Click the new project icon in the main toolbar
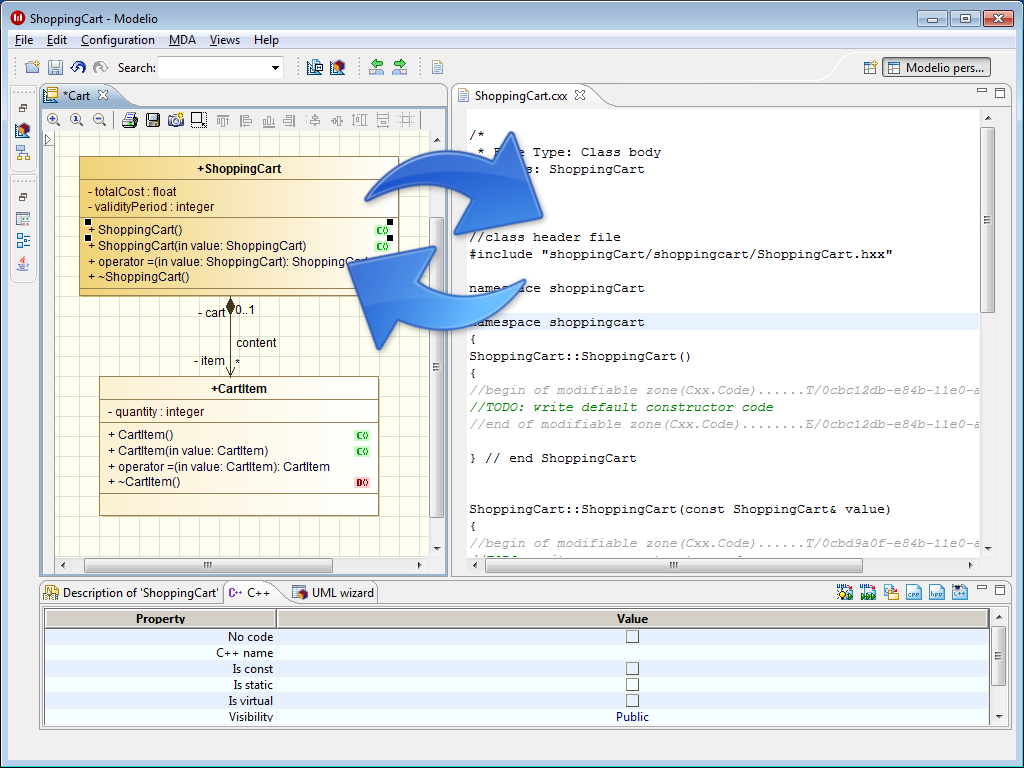 [x=32, y=67]
